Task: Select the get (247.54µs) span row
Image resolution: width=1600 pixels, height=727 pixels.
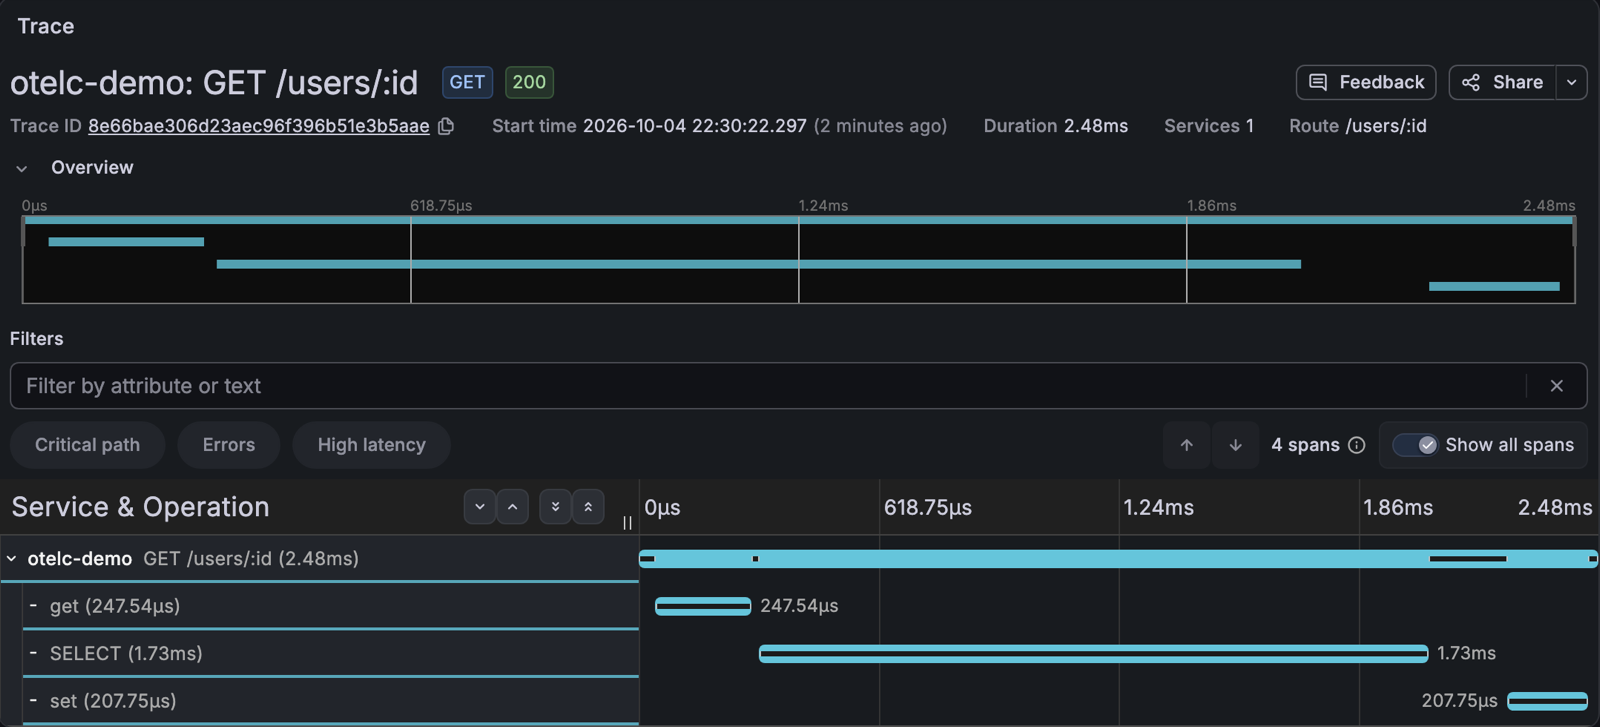Action: (x=330, y=606)
